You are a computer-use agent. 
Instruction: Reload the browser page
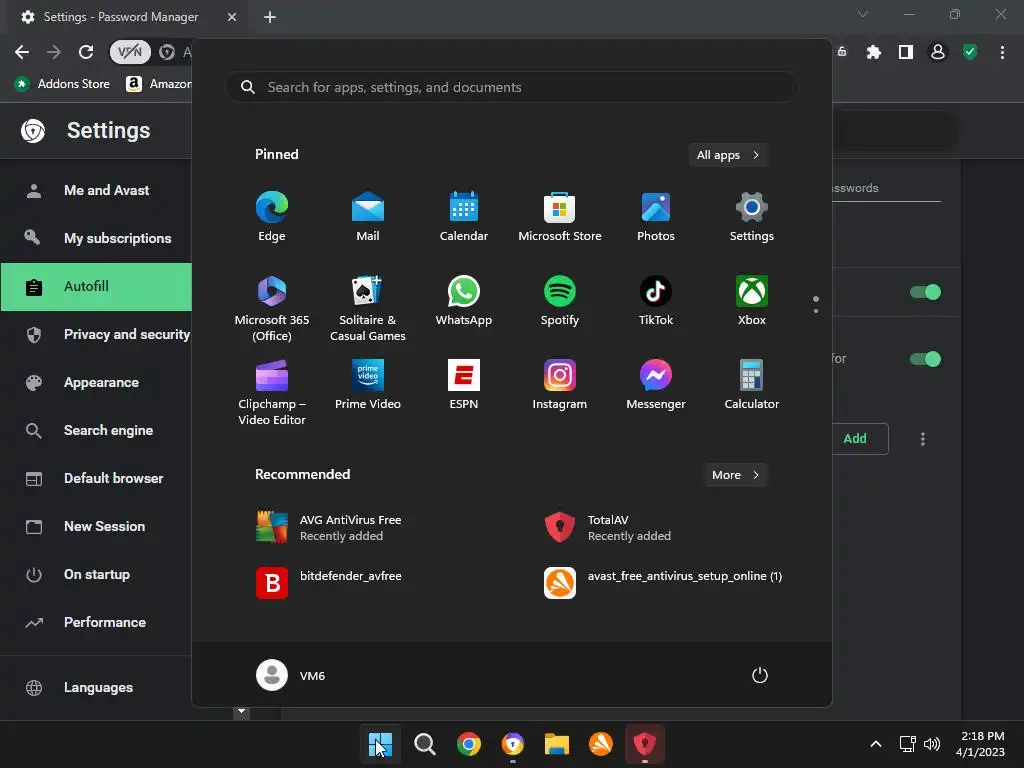[86, 52]
